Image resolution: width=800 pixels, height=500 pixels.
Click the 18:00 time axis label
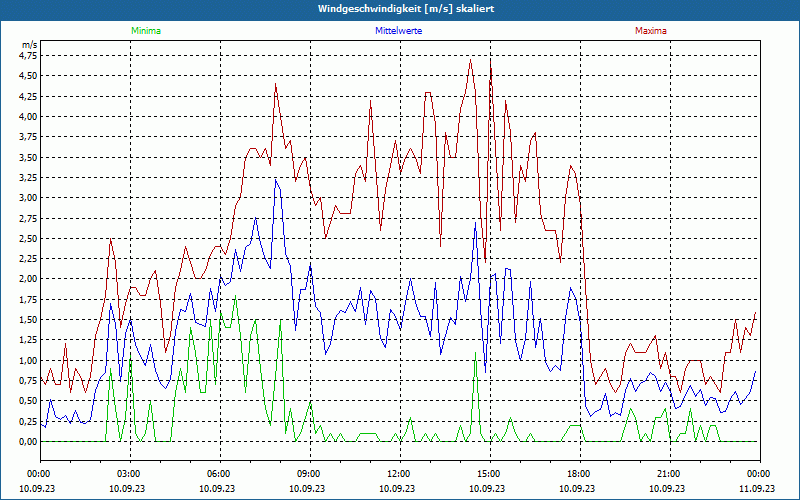pos(578,474)
